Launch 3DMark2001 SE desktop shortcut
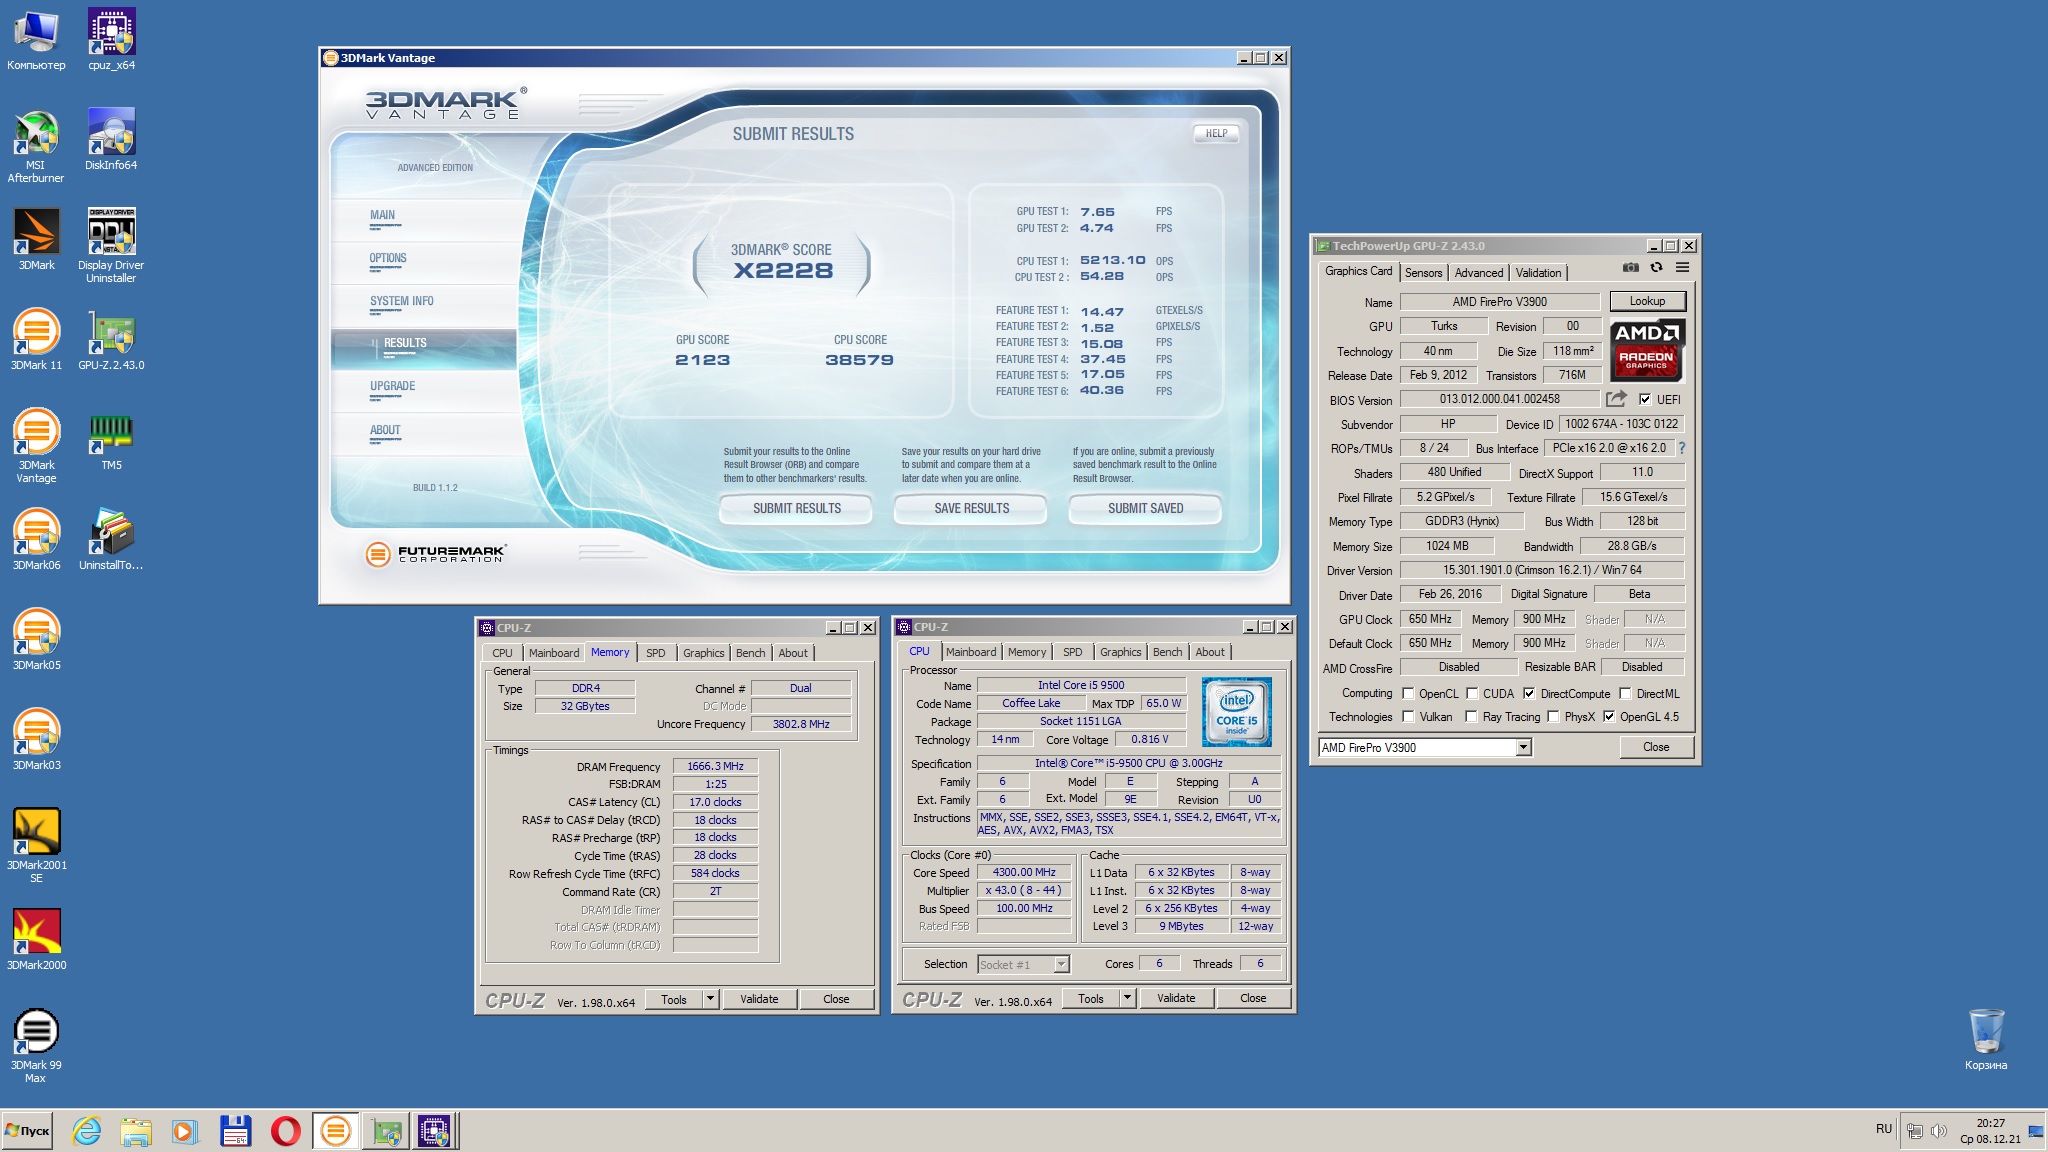The height and width of the screenshot is (1152, 2048). tap(36, 846)
